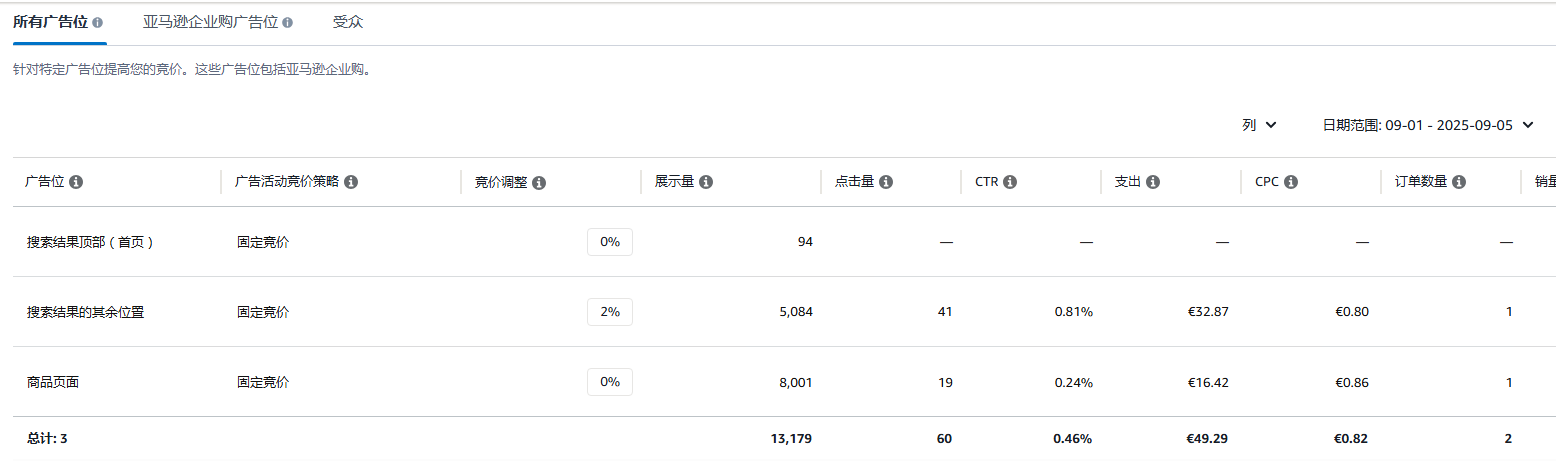This screenshot has height=461, width=1556.
Task: Edit bid adjustment for 搜索结果顶部（首页）
Action: coord(610,242)
